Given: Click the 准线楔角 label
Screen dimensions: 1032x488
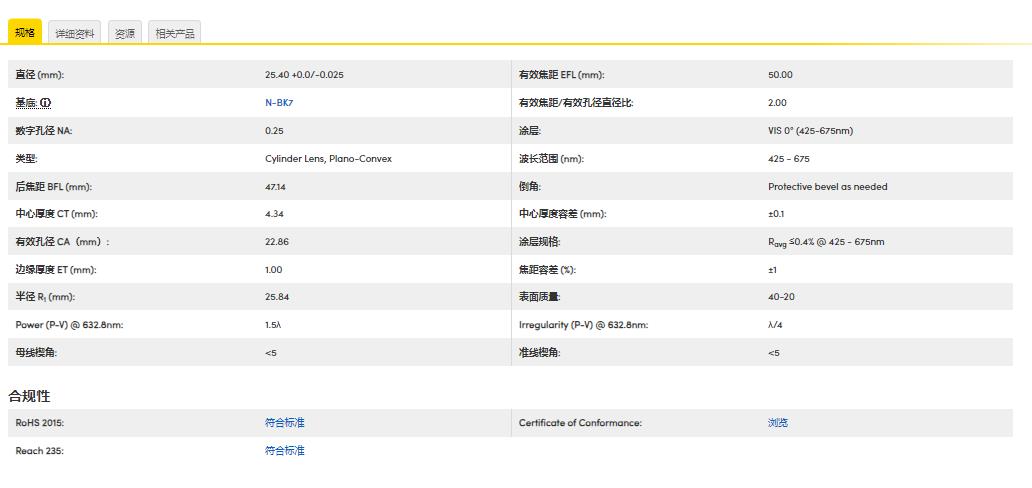Looking at the screenshot, I should click(x=539, y=353).
